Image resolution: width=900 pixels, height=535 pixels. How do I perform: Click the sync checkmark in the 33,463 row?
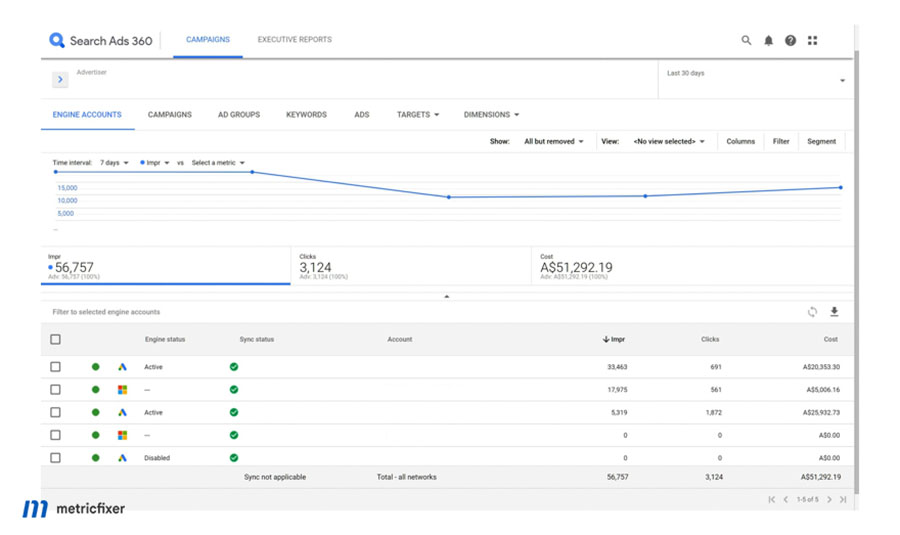point(234,367)
